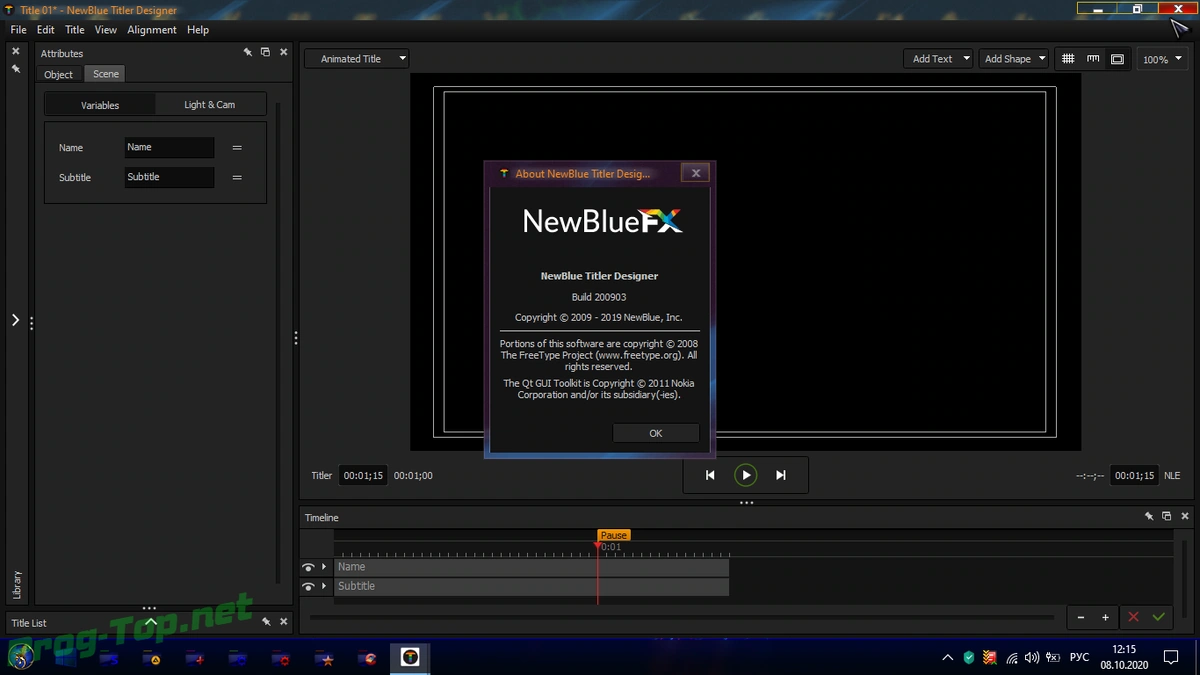
Task: Pin the Library sidebar
Action: point(16,69)
